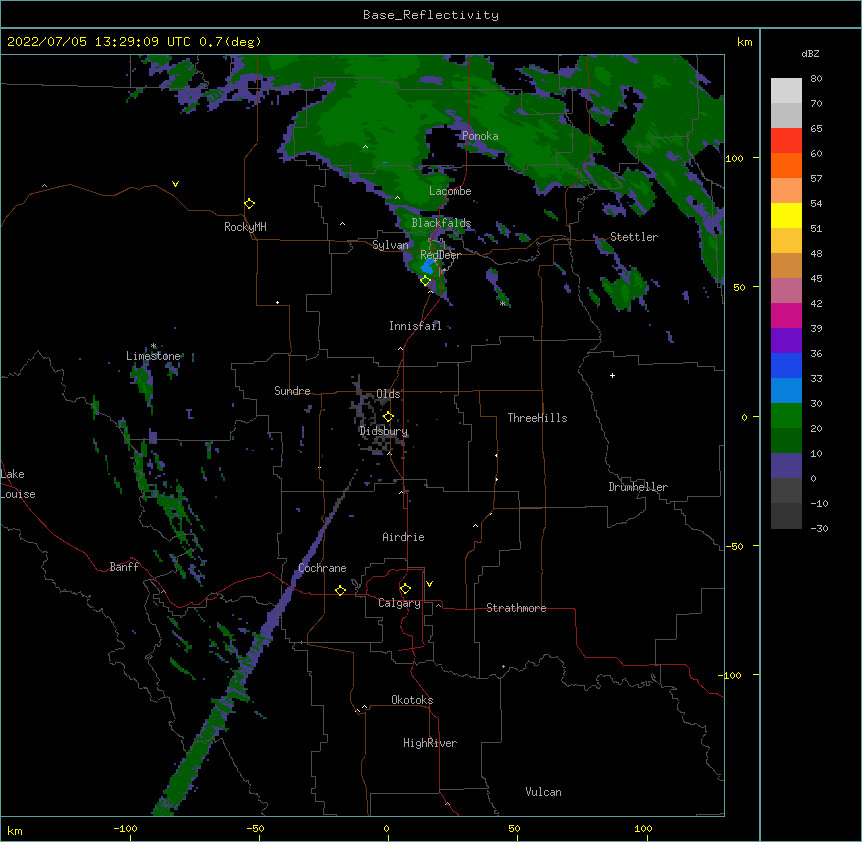Click the Sundre city label

[292, 391]
